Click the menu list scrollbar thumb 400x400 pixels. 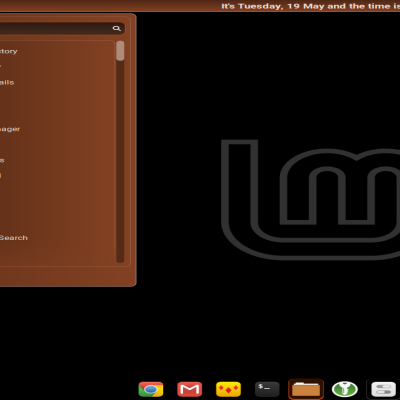tap(120, 51)
